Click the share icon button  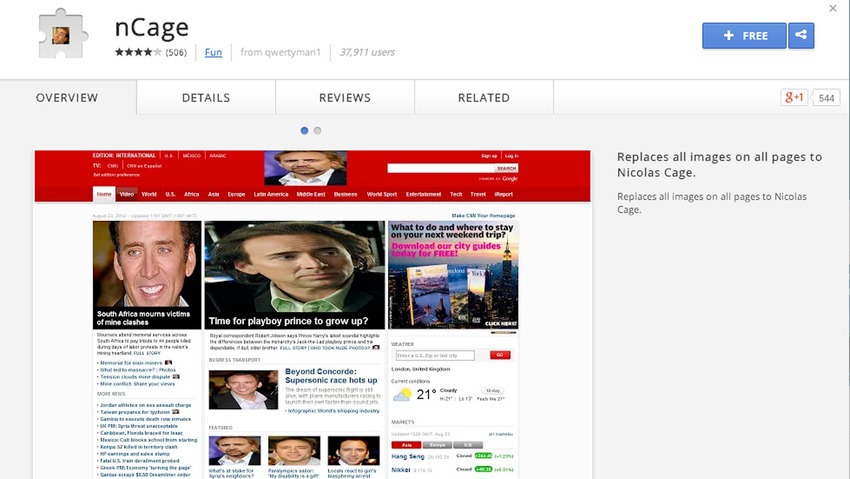coord(801,35)
